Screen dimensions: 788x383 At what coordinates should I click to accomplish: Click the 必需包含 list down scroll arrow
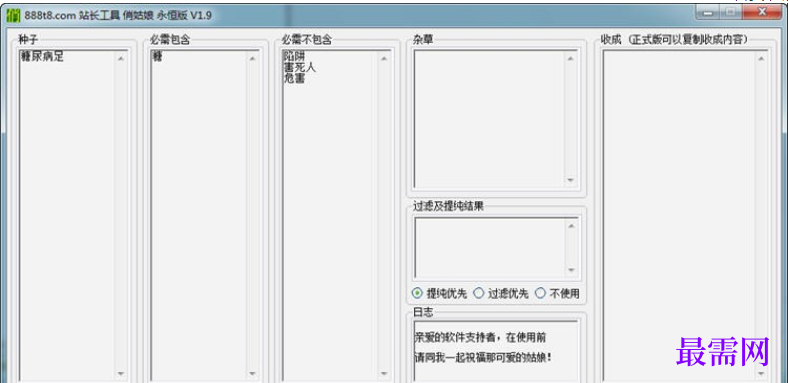[252, 373]
